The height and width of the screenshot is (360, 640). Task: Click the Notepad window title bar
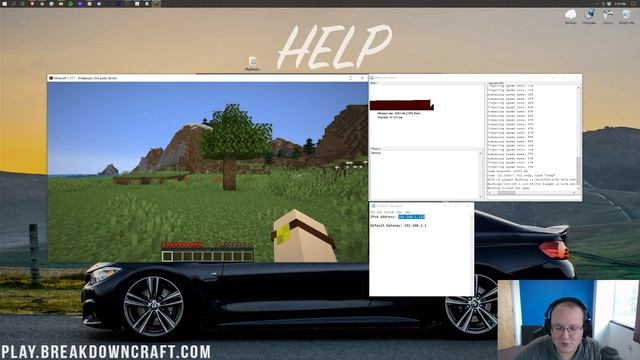(x=422, y=206)
